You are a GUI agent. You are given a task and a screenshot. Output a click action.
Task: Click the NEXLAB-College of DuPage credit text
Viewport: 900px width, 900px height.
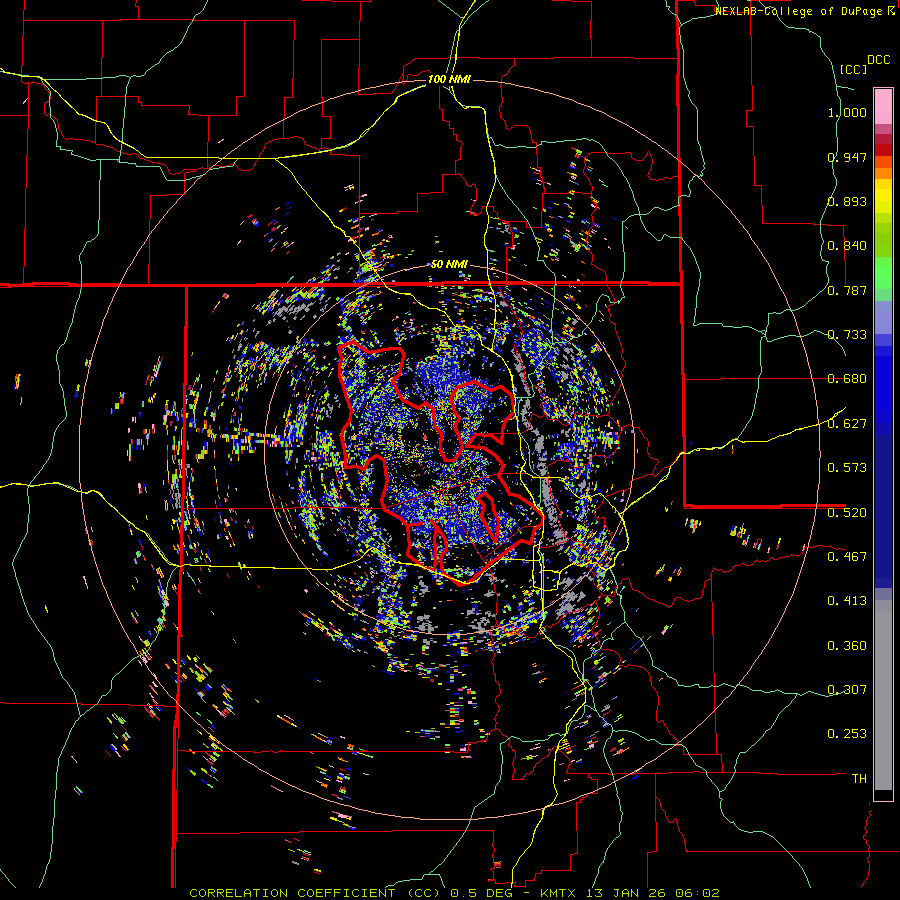[x=799, y=11]
